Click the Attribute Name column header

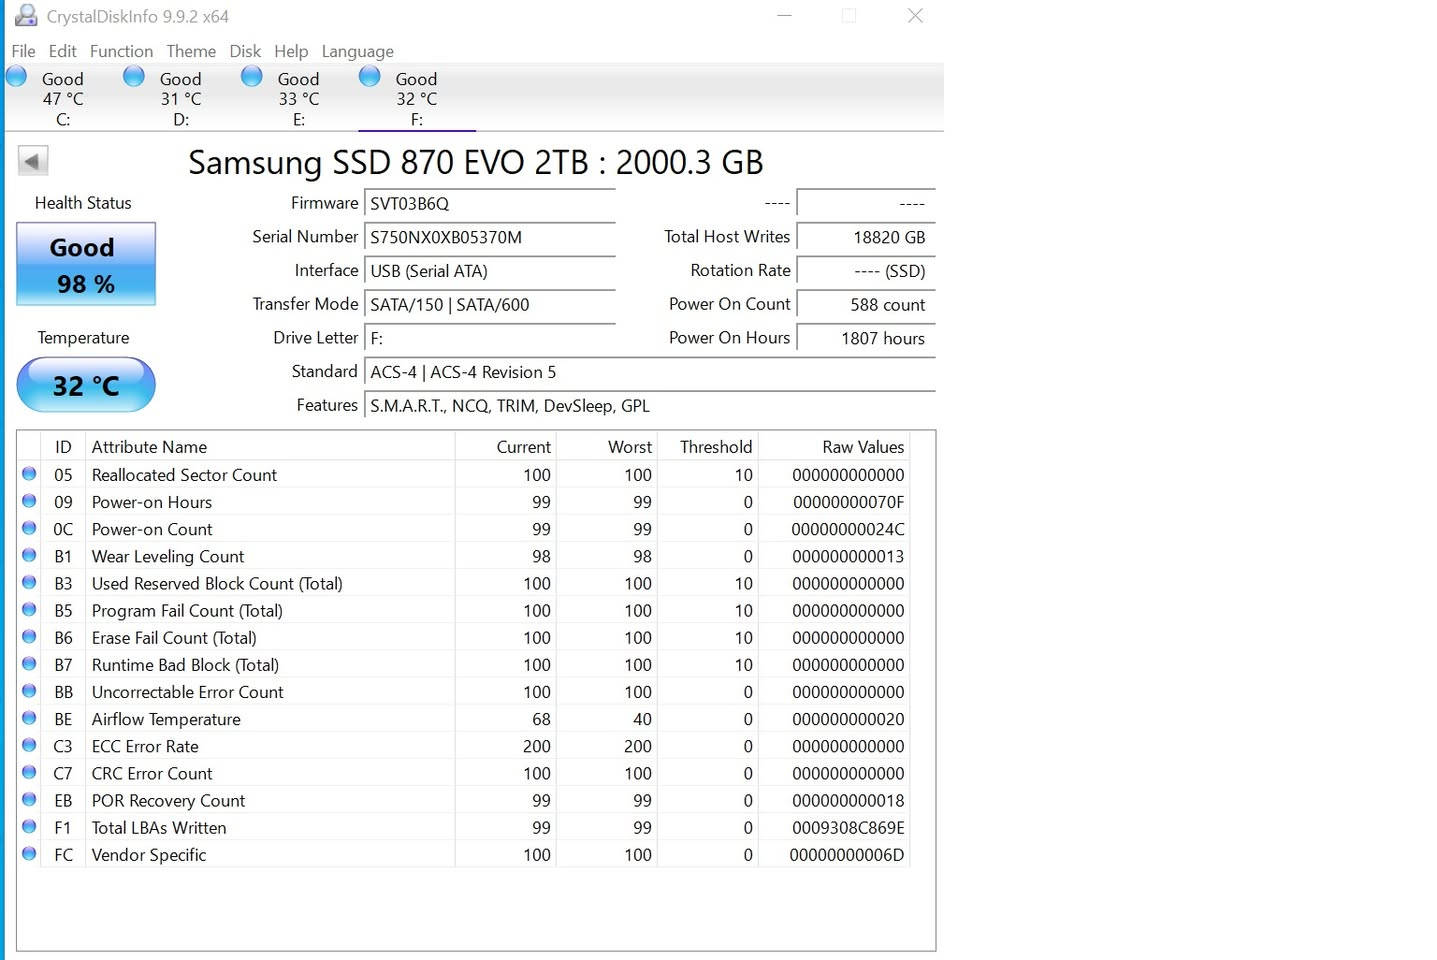[x=270, y=447]
